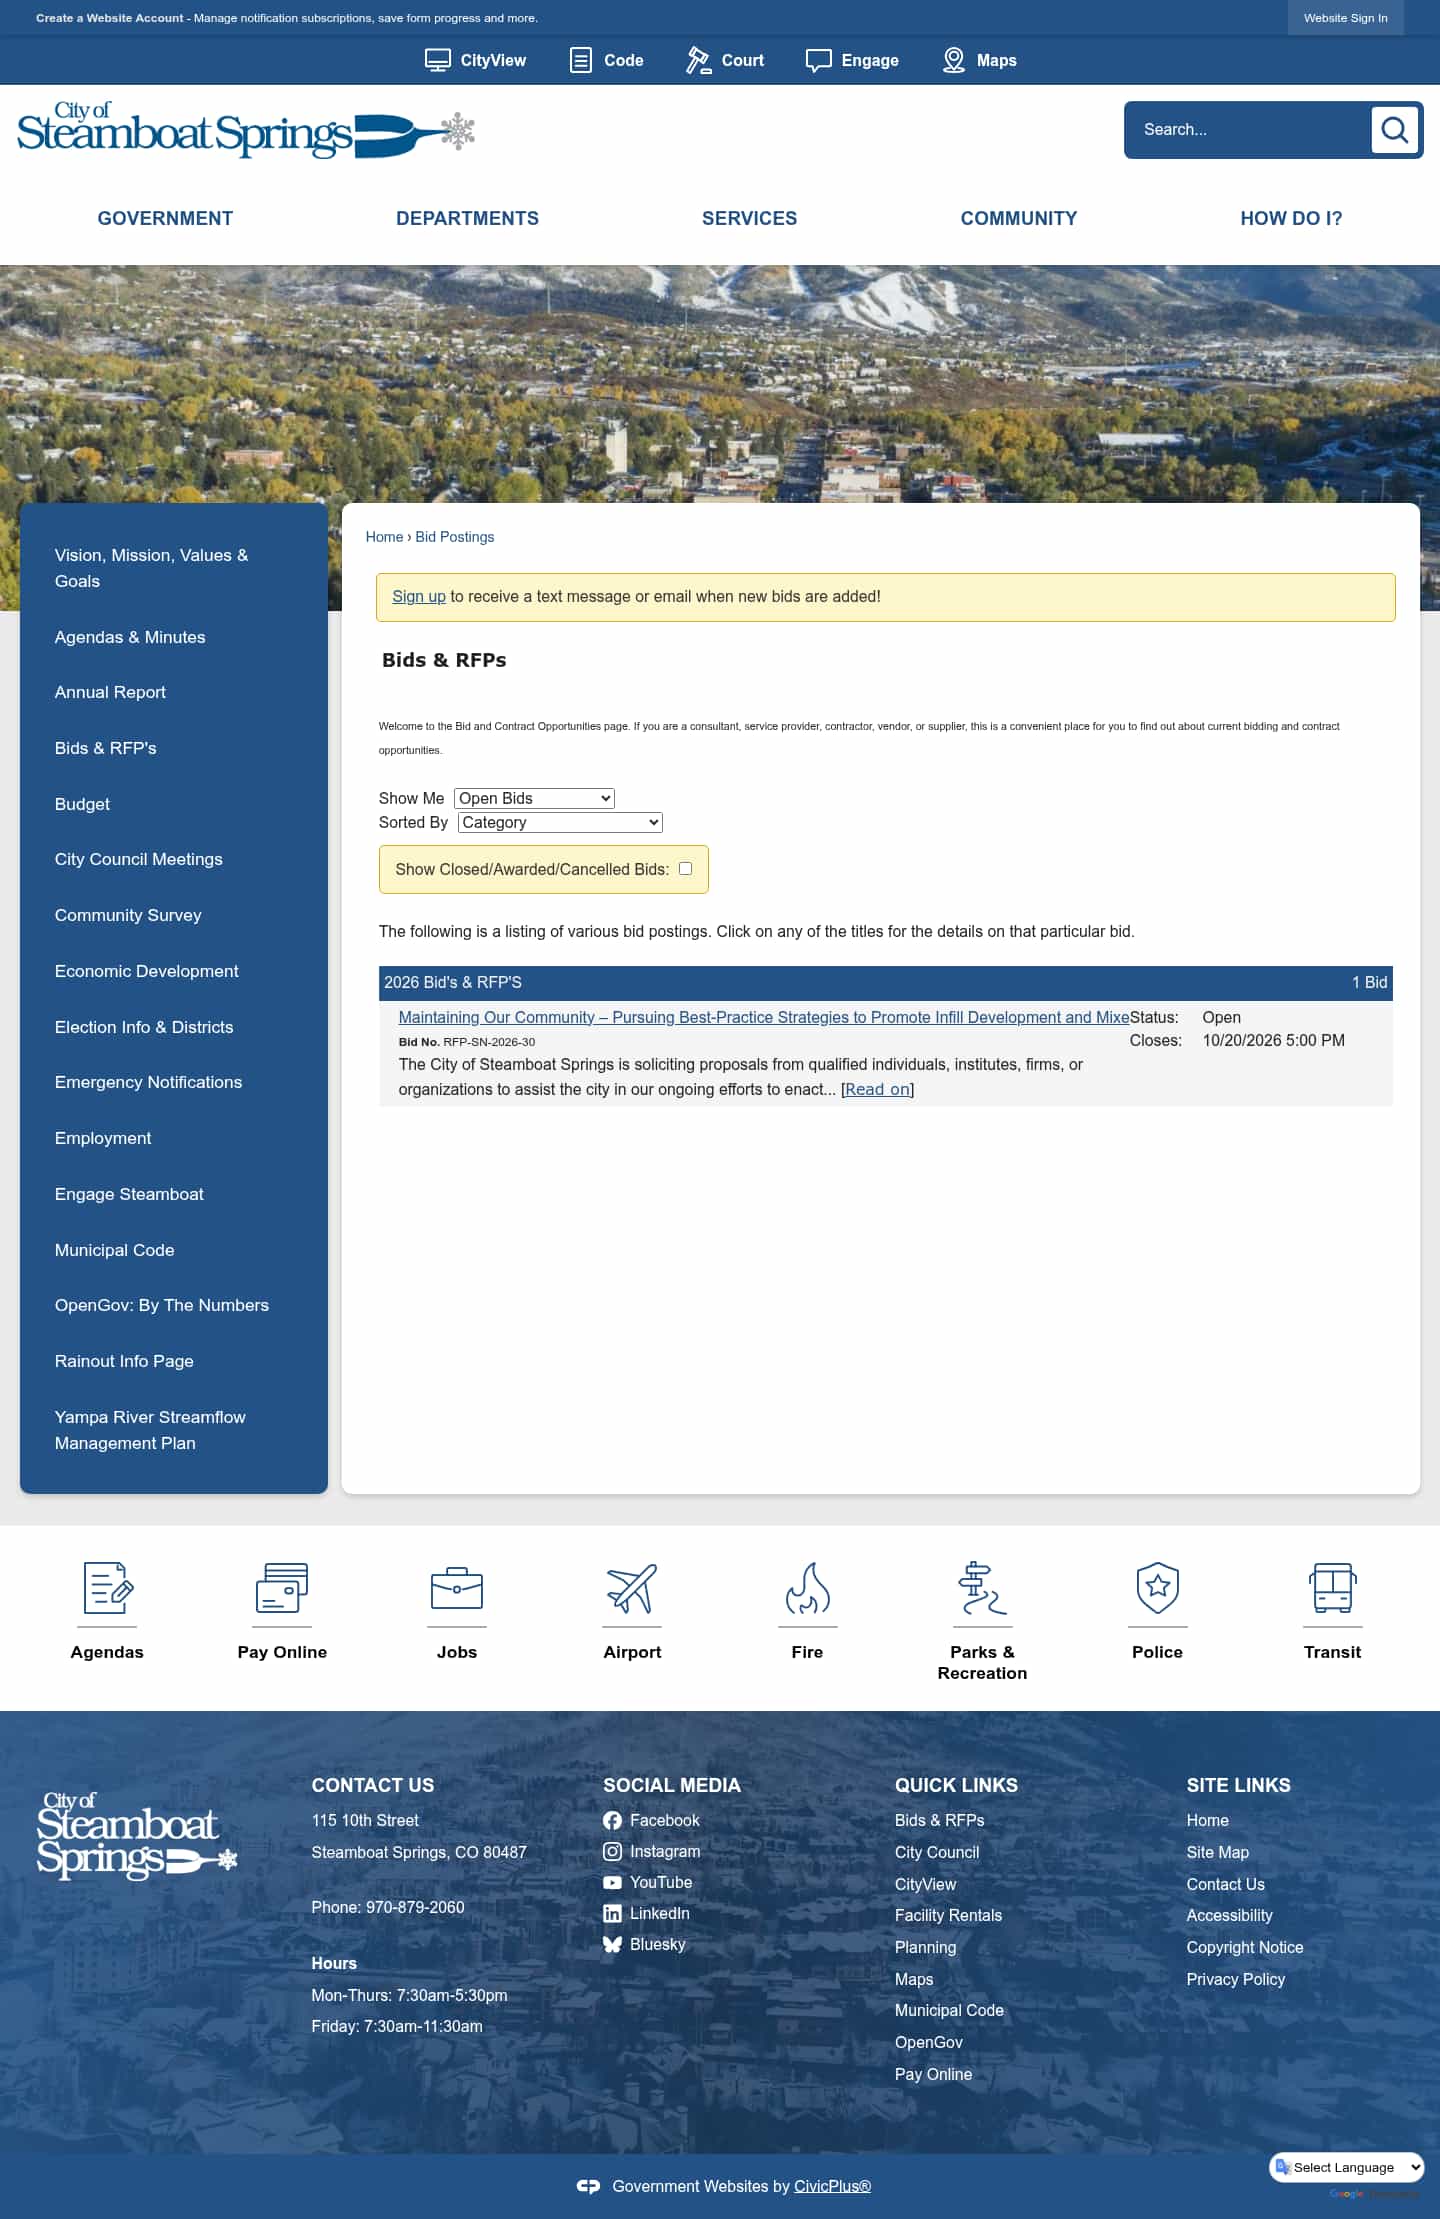1440x2219 pixels.
Task: Open the Bluesky butterfly icon
Action: (x=612, y=1945)
